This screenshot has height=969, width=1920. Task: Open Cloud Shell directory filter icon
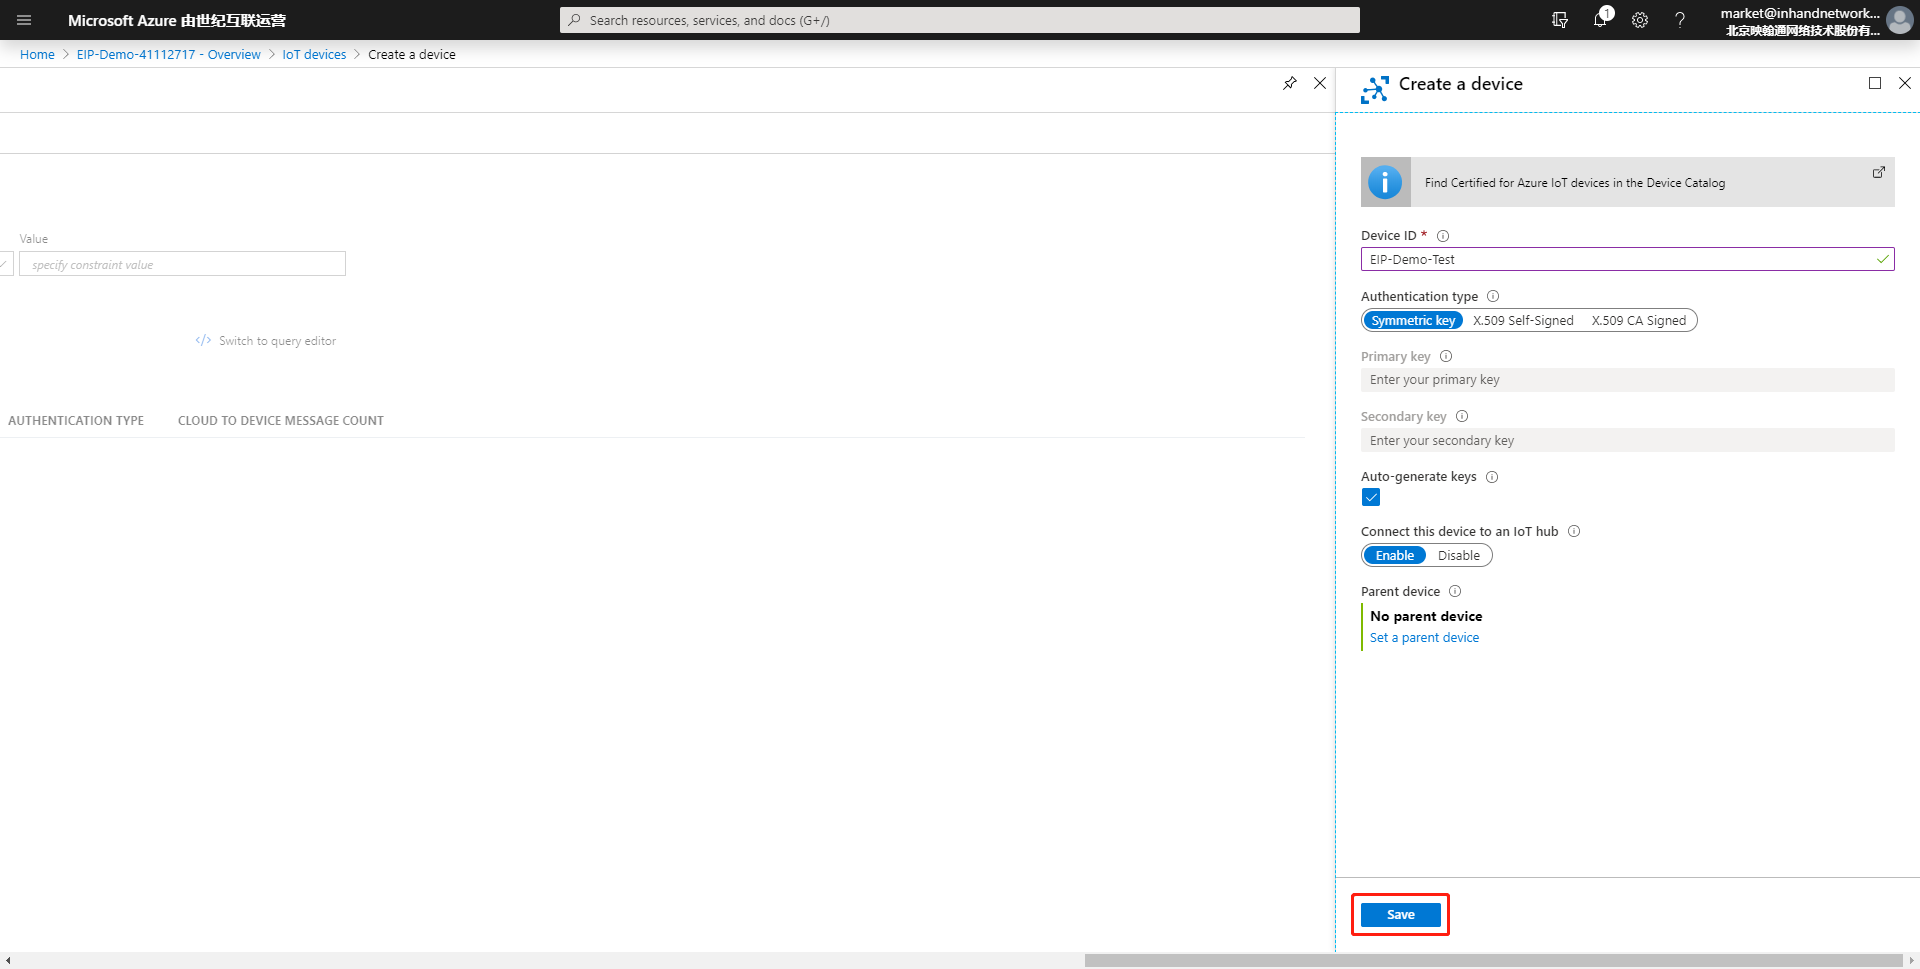pos(1560,20)
